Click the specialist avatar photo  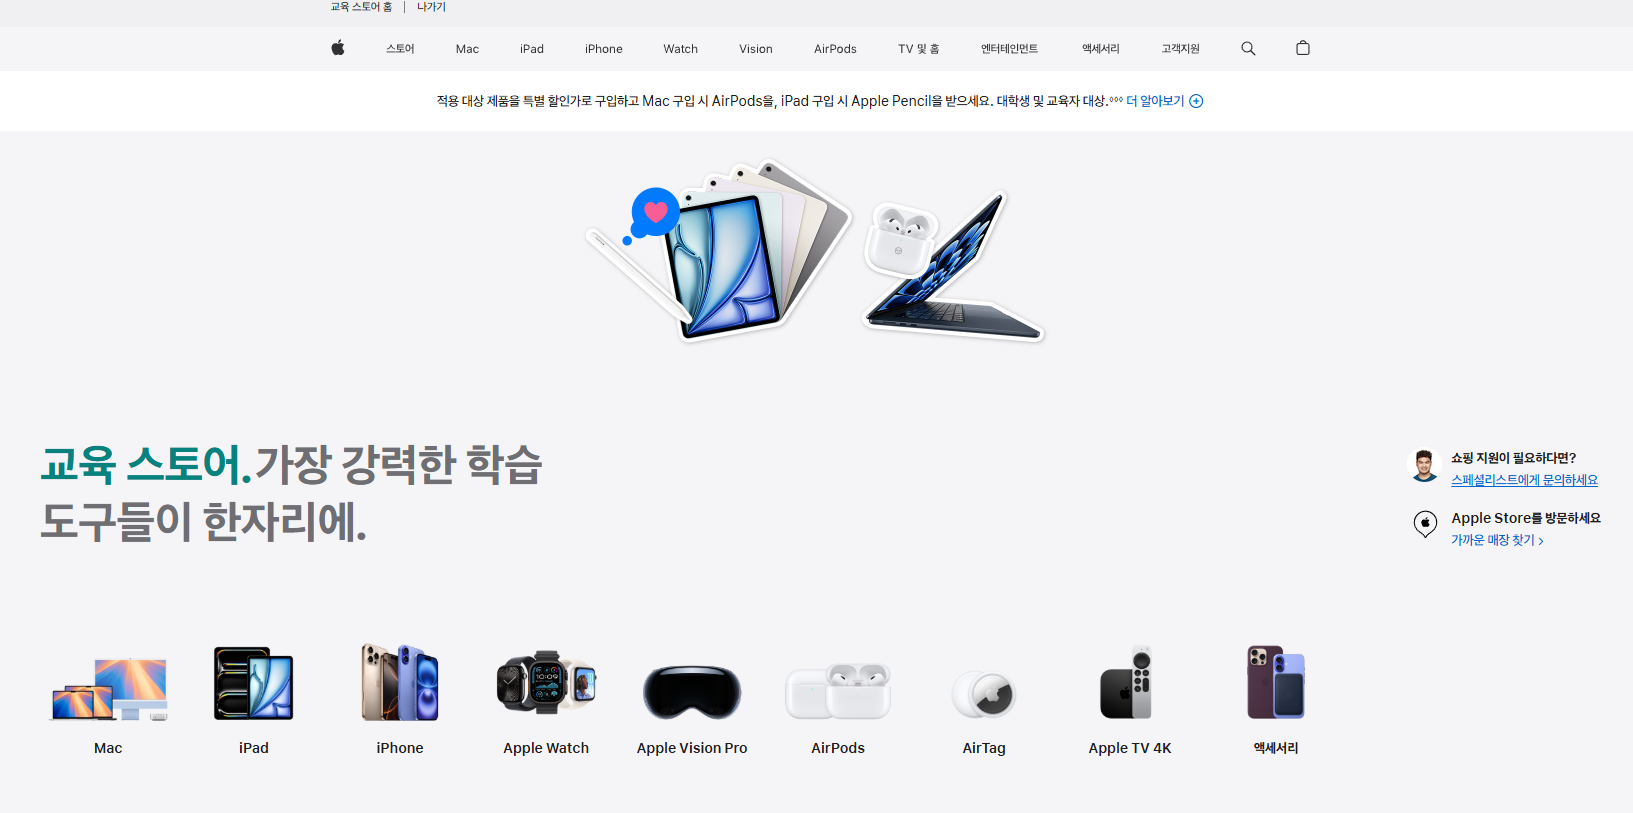tap(1424, 465)
